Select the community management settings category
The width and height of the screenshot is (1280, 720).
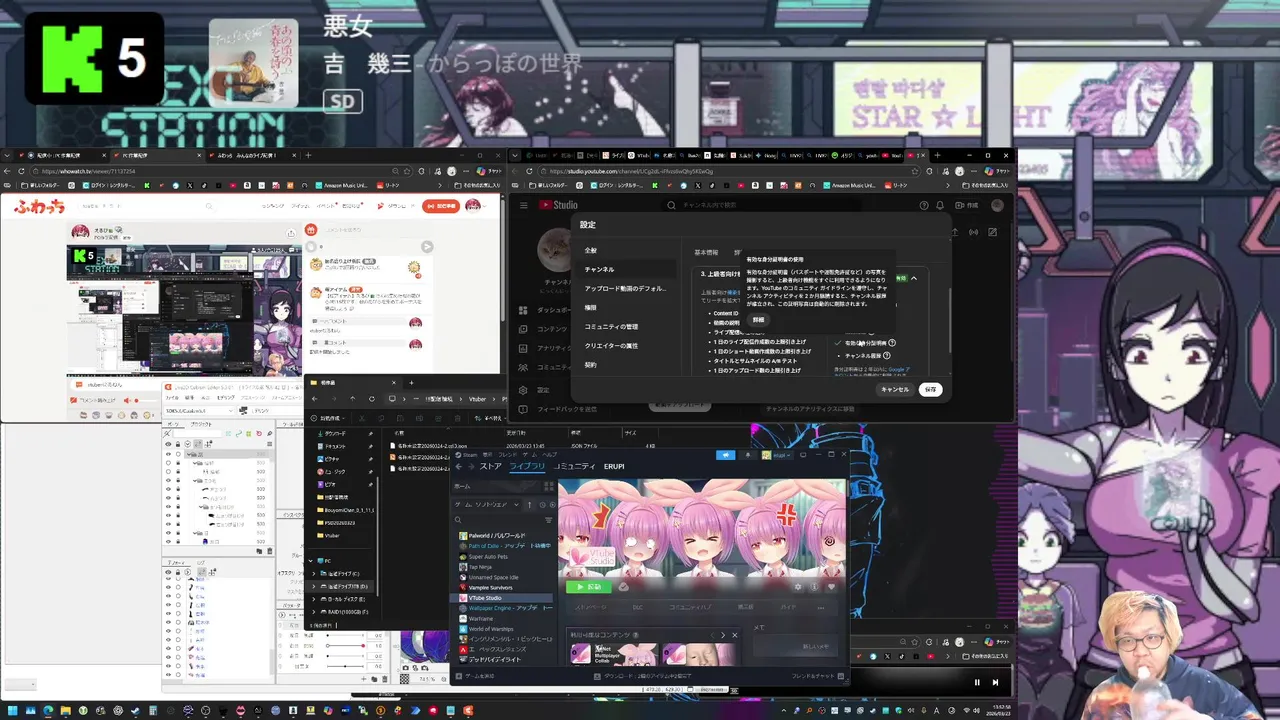pos(611,326)
